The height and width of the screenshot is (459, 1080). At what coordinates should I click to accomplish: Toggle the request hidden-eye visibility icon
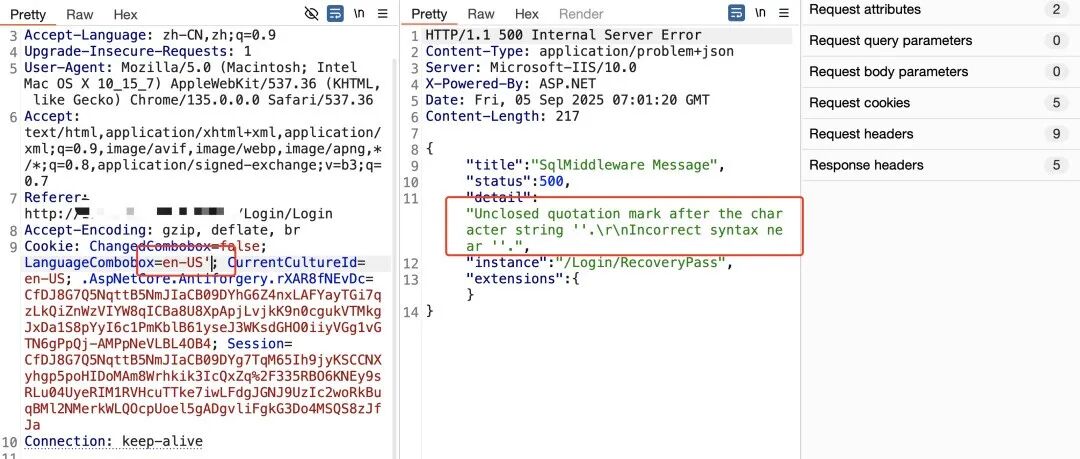point(312,13)
